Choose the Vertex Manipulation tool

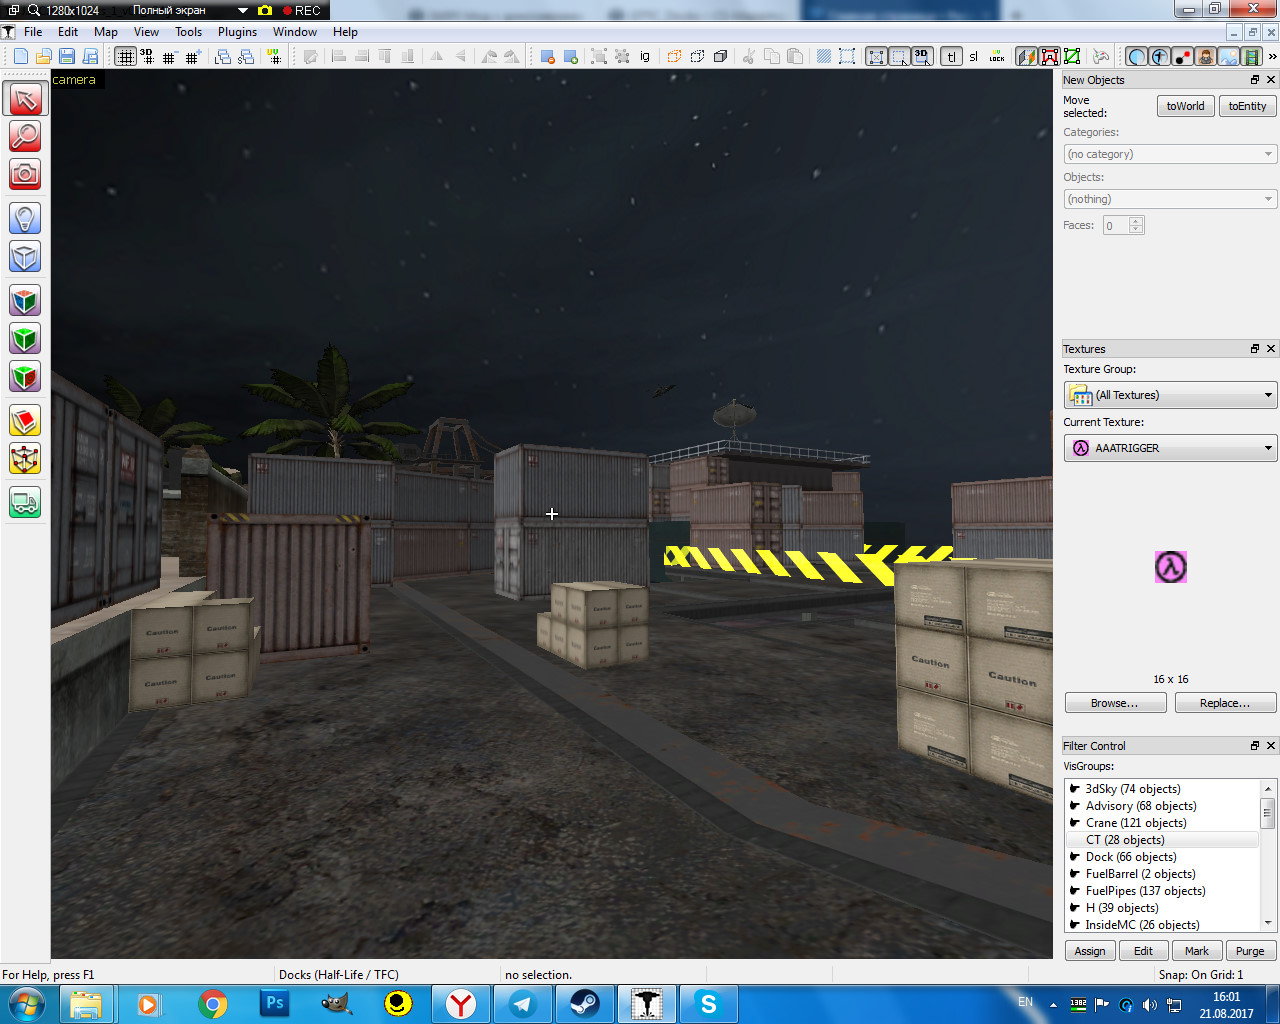tap(25, 459)
